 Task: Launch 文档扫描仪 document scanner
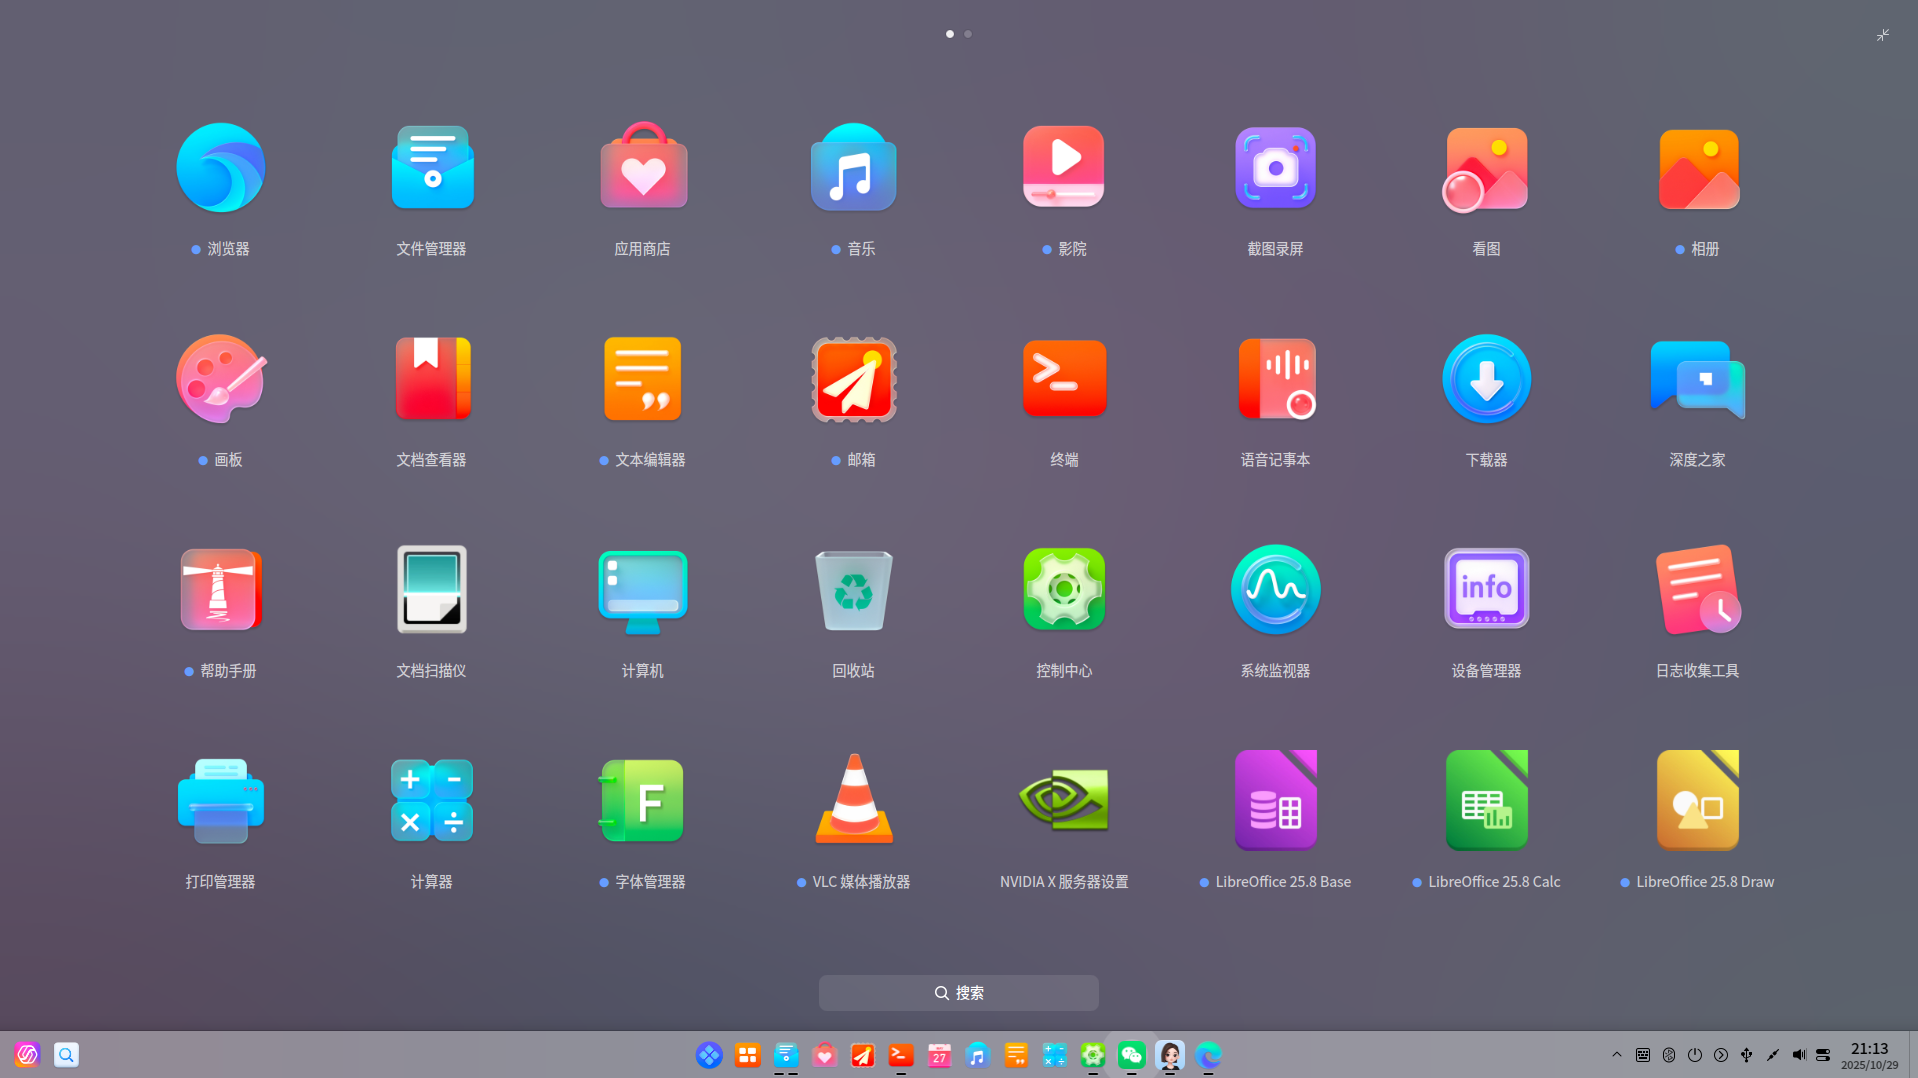(x=432, y=590)
